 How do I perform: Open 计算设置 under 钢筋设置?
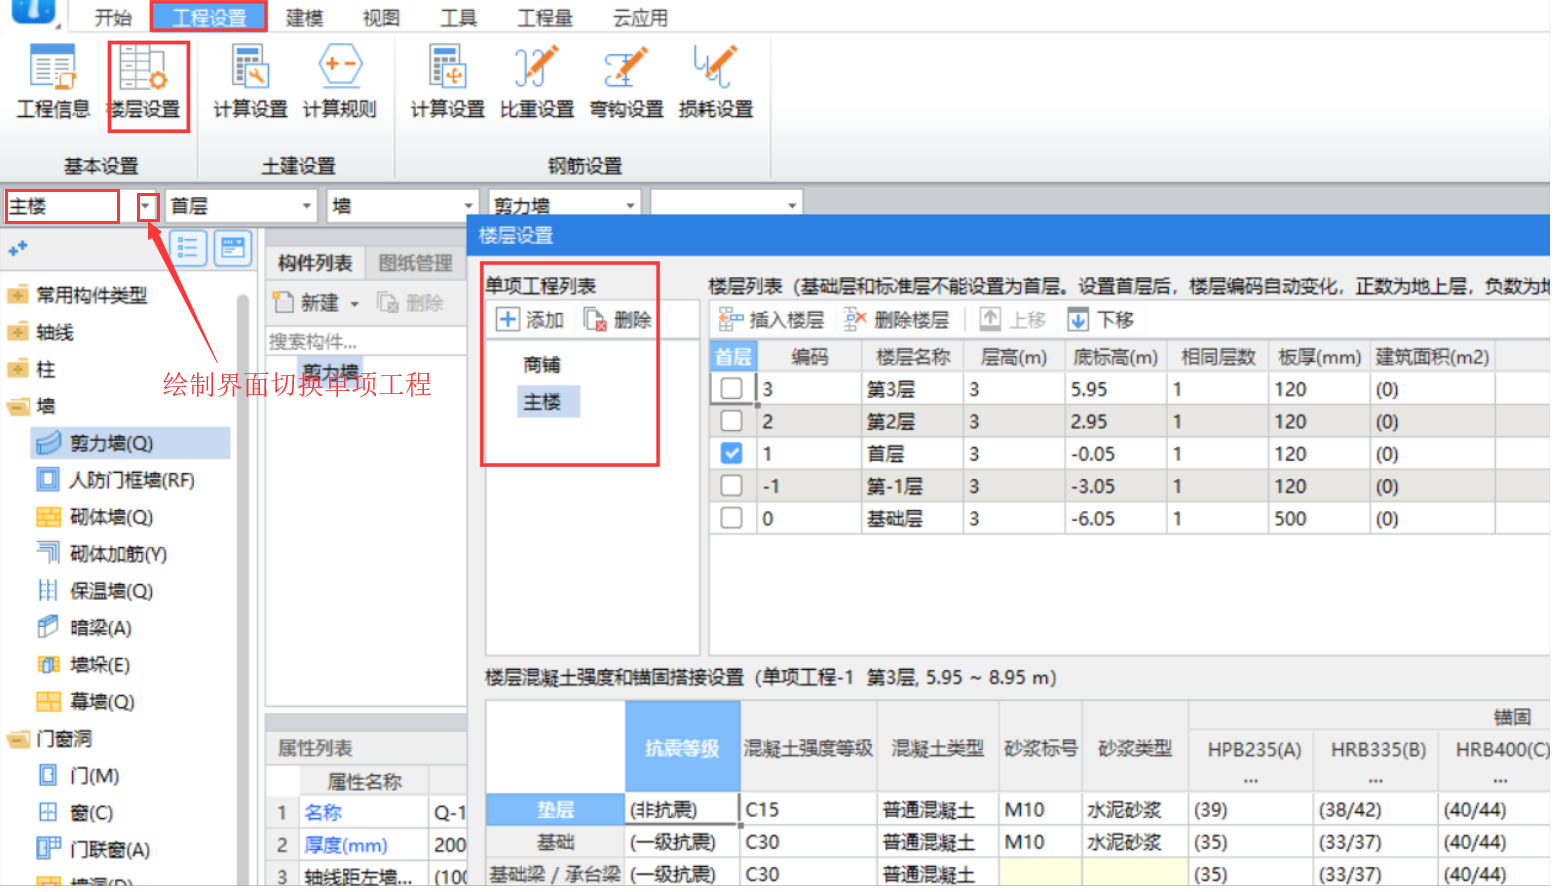coord(448,84)
